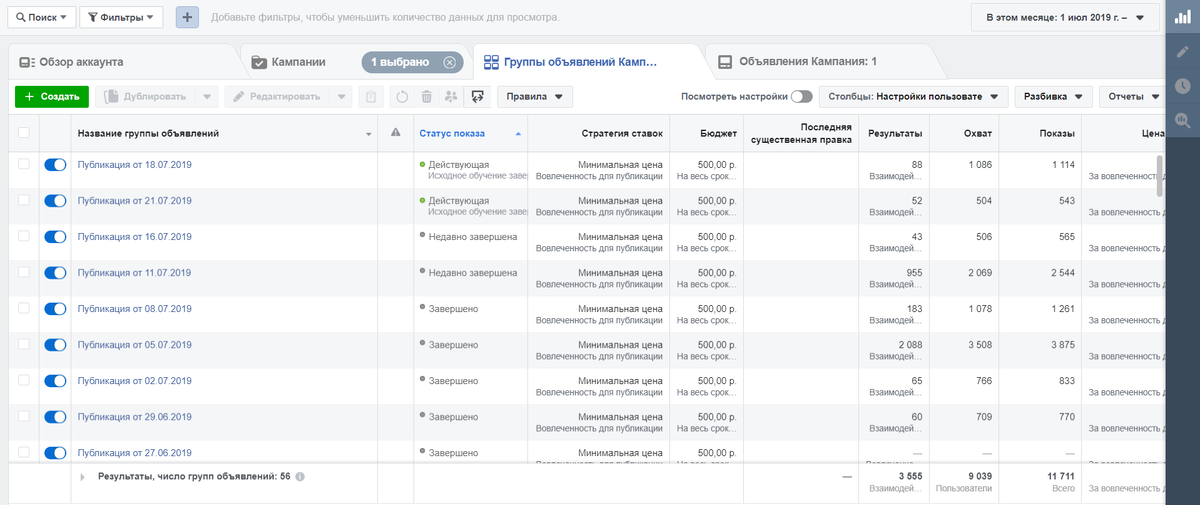The height and width of the screenshot is (505, 1200).
Task: Click the blue plus add-filter button
Action: tap(188, 17)
